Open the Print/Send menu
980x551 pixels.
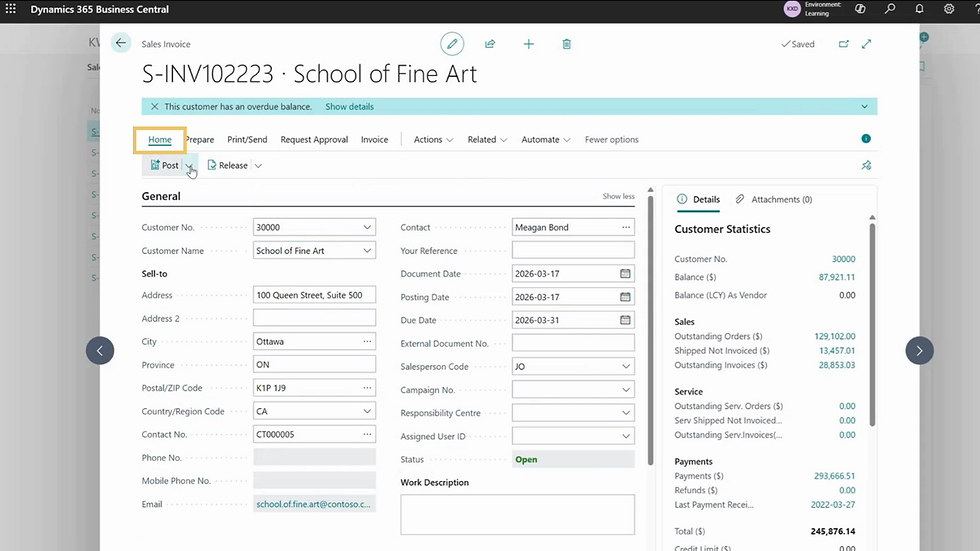(x=247, y=139)
